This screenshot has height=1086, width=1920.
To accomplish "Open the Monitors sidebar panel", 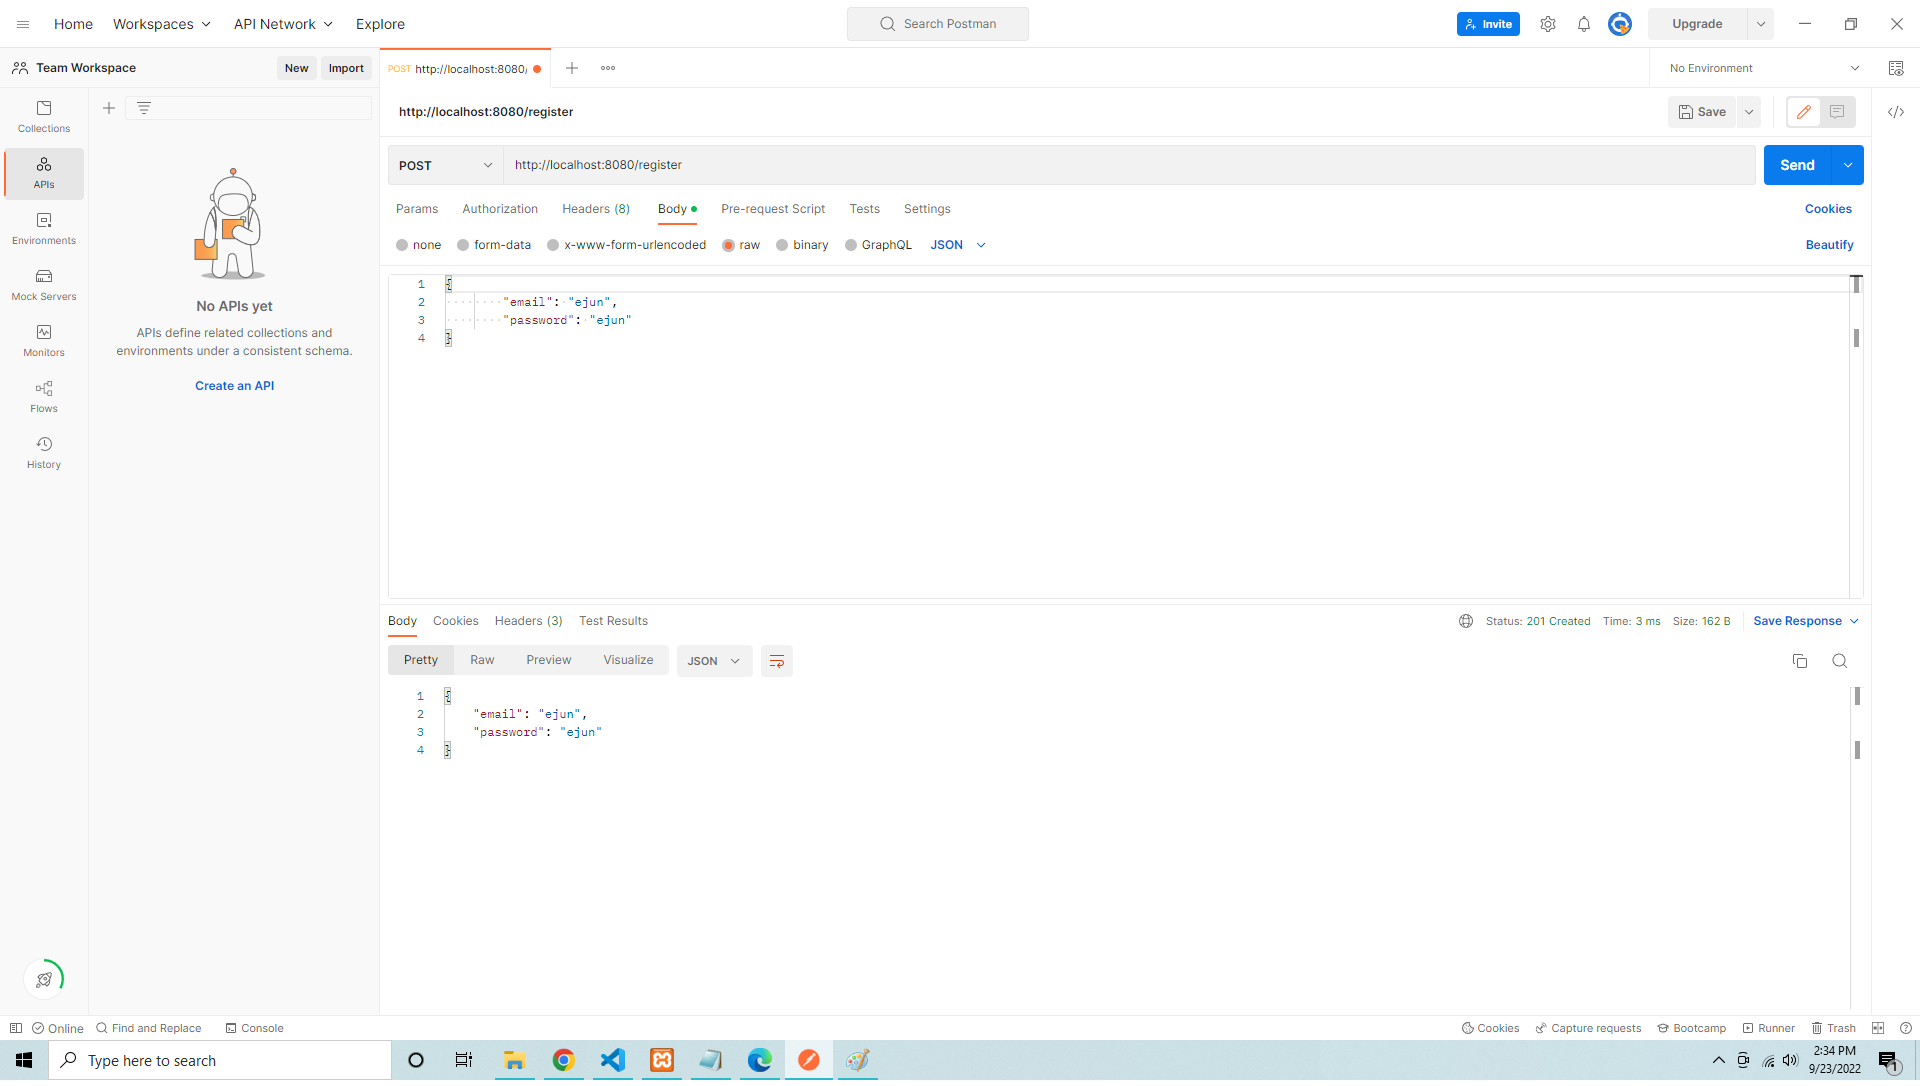I will pos(43,341).
